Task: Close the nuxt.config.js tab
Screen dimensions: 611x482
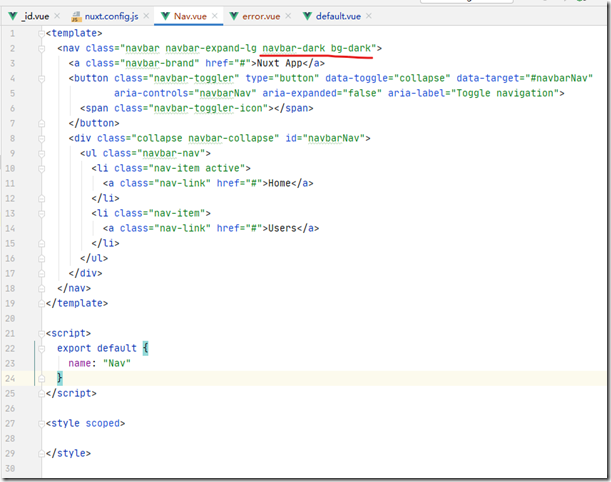Action: [146, 16]
